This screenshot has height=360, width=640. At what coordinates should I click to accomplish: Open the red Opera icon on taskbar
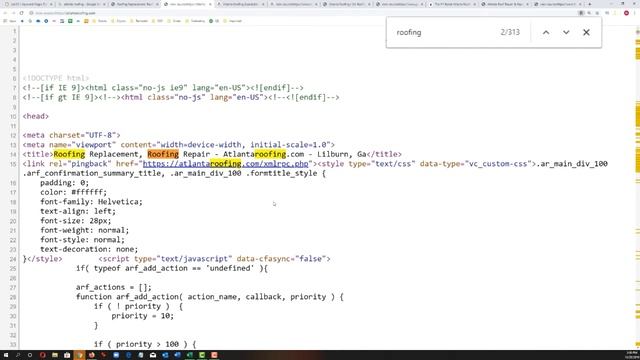coord(42,355)
